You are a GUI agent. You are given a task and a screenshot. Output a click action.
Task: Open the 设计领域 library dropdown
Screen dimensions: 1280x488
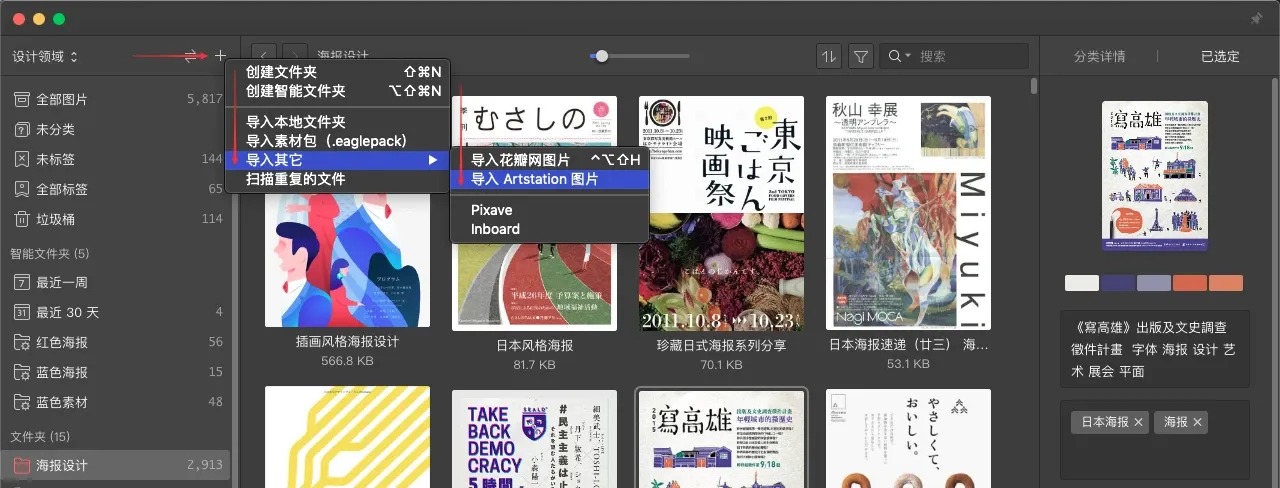[45, 56]
